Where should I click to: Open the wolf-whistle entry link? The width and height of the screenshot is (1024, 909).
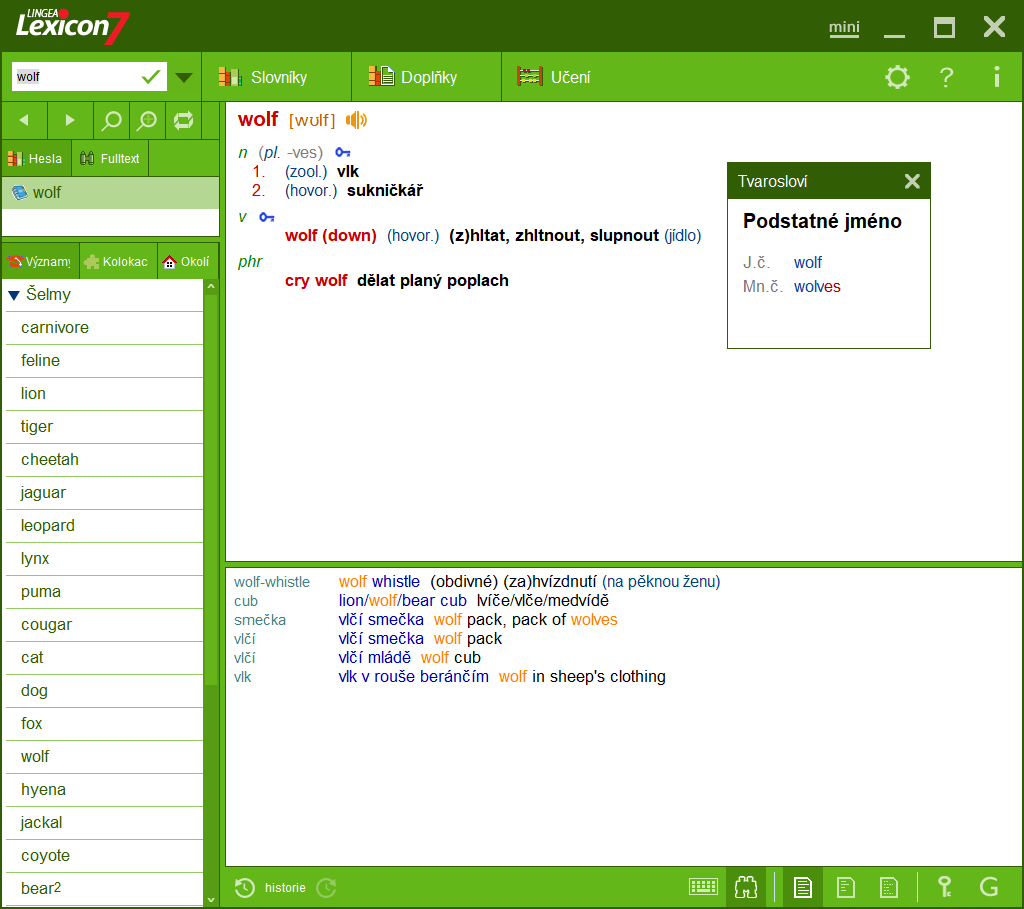[x=272, y=582]
